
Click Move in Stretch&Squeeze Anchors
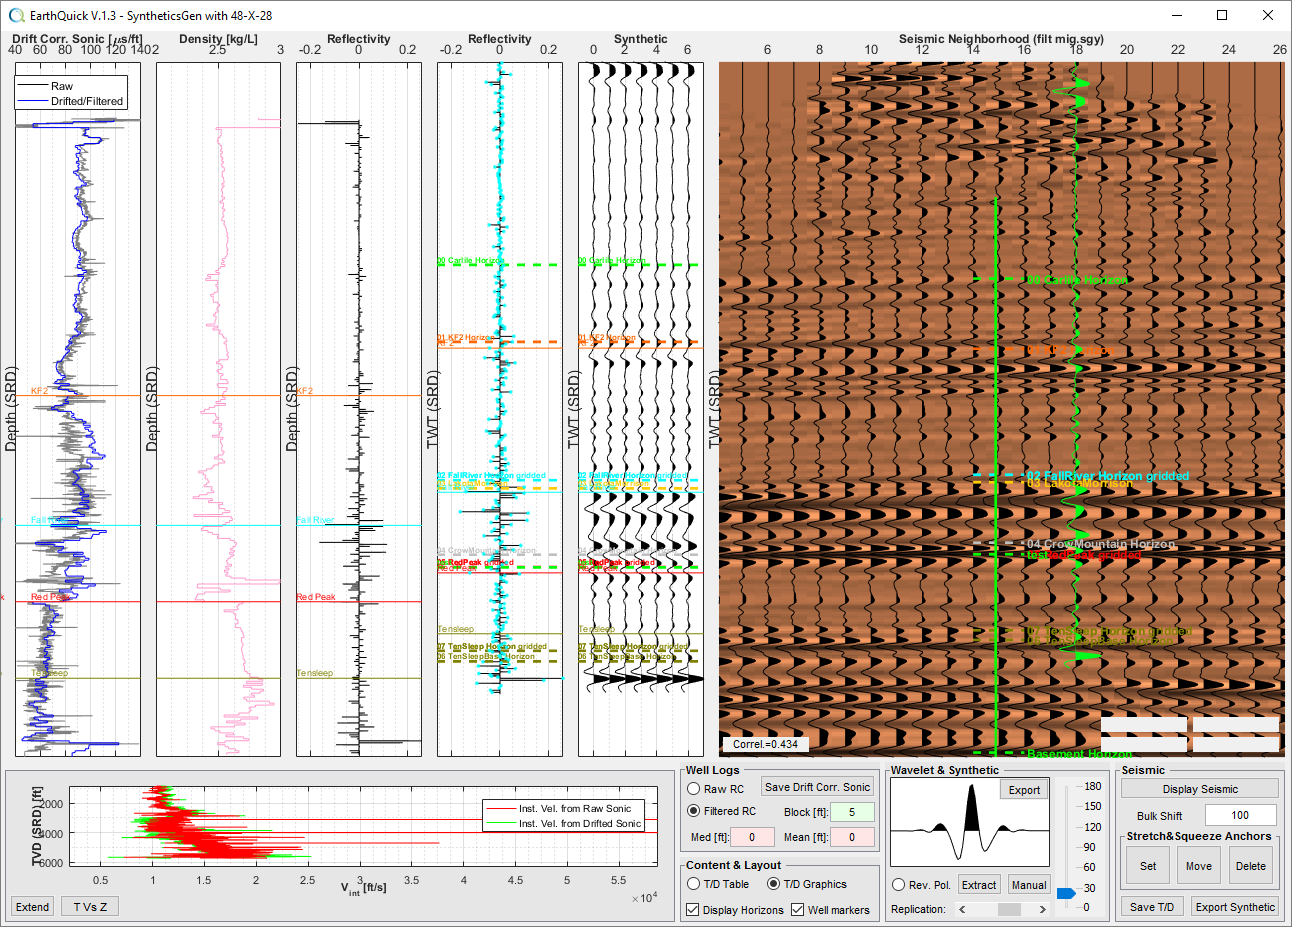[1198, 866]
